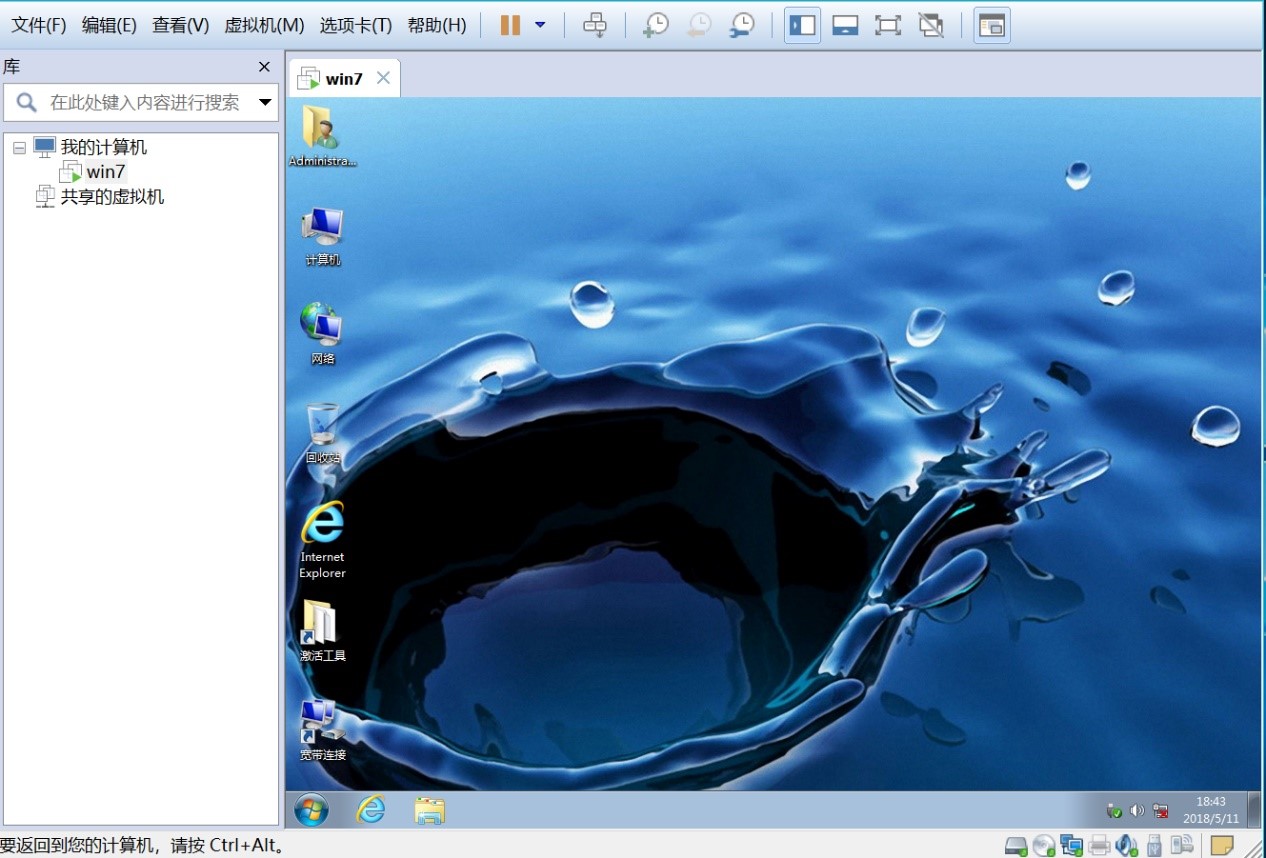Click the Show desktop button in guest taskbar
The height and width of the screenshot is (858, 1266).
click(x=1254, y=810)
